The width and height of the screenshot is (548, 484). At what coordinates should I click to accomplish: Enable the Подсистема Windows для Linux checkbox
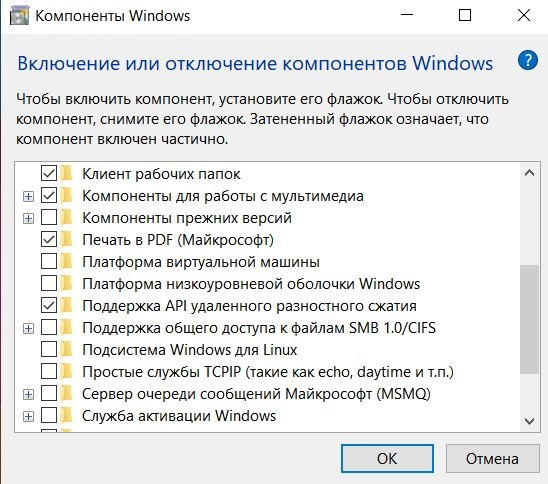click(x=49, y=349)
